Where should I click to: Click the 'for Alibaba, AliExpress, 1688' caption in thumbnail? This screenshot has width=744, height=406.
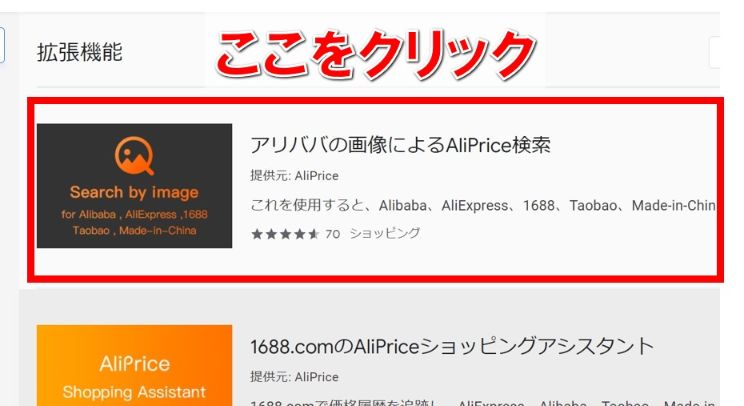134,214
